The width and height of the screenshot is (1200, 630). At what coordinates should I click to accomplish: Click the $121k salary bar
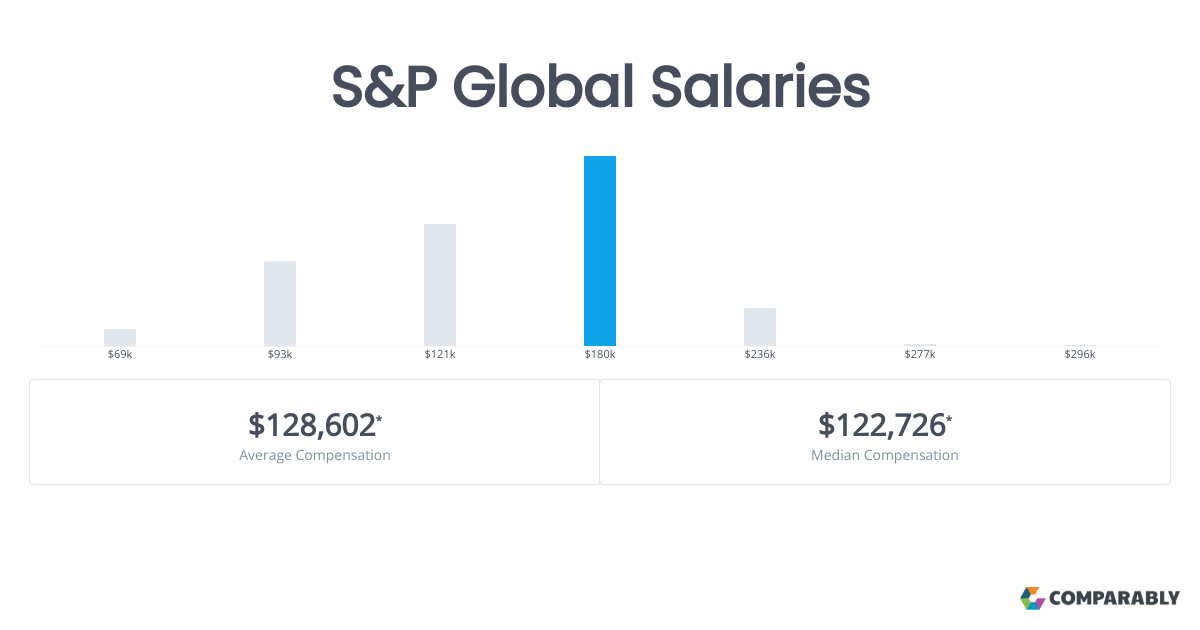point(440,285)
